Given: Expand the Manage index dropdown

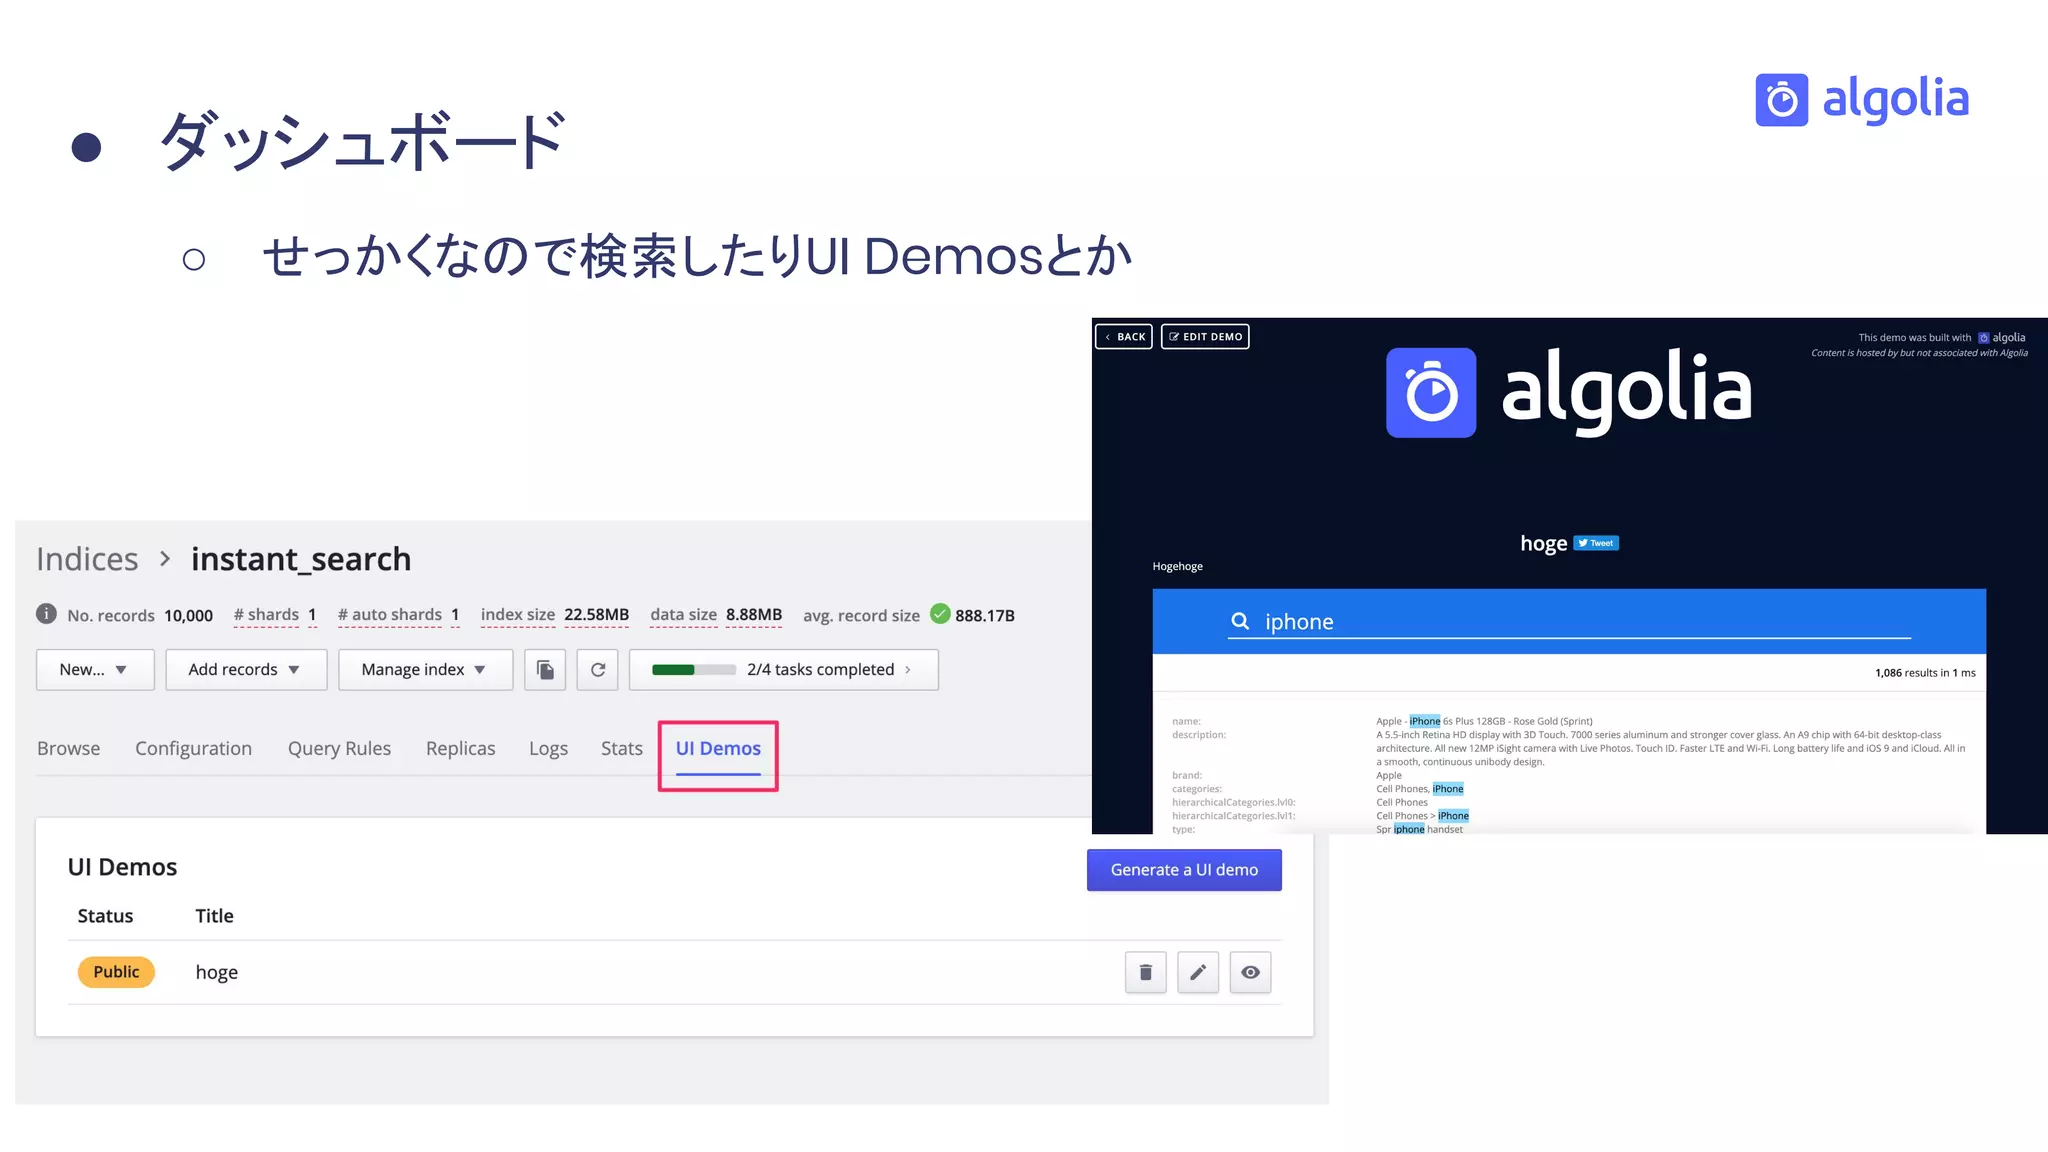Looking at the screenshot, I should [425, 670].
